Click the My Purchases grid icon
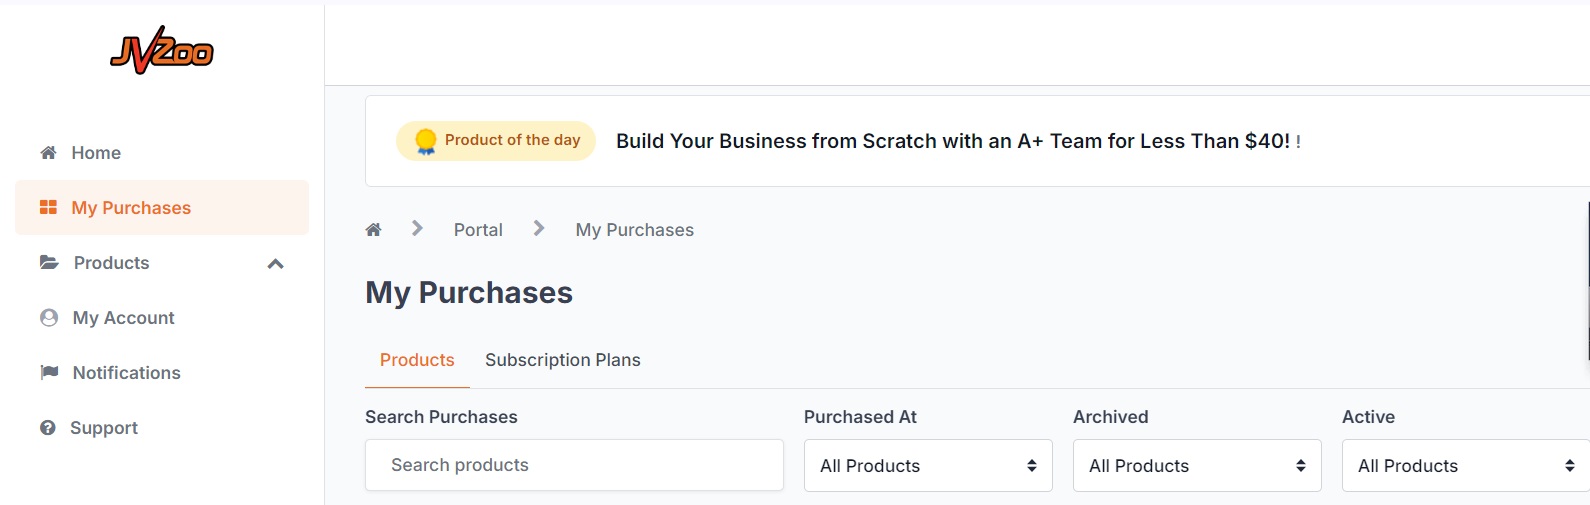This screenshot has height=505, width=1590. click(x=48, y=207)
